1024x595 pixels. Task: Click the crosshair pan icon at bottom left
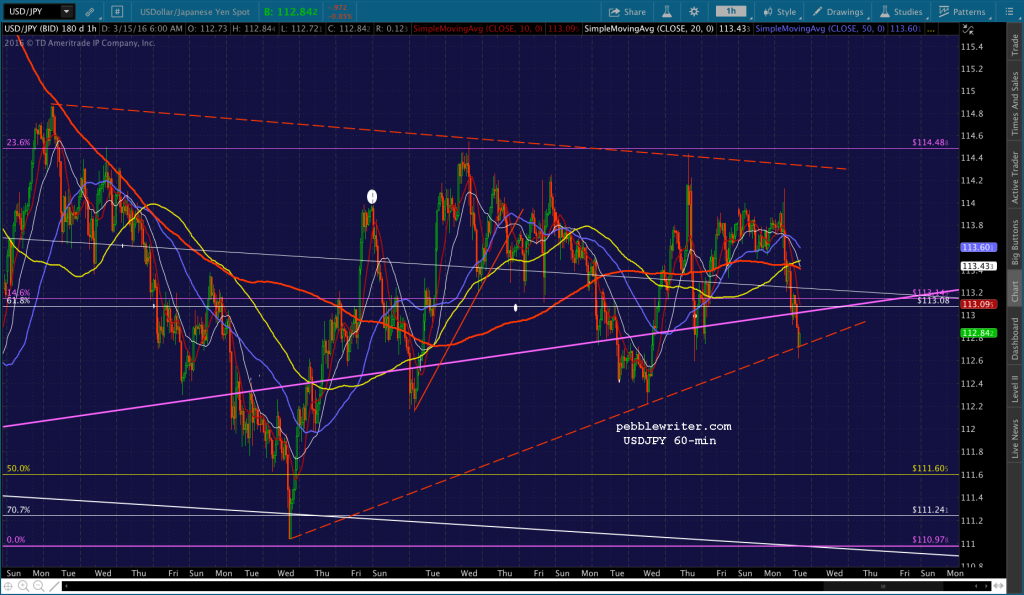(8, 587)
